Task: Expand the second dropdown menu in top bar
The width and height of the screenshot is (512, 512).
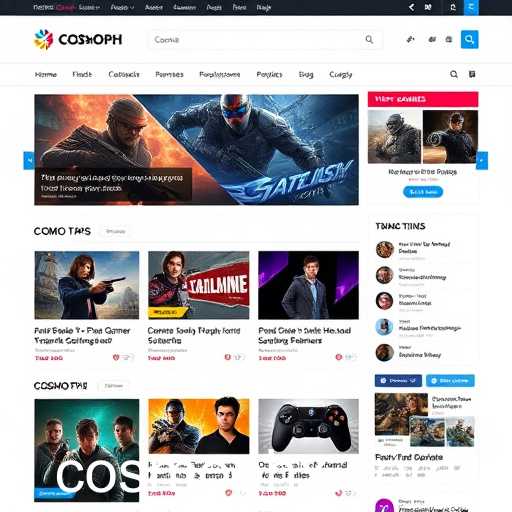Action: point(122,7)
